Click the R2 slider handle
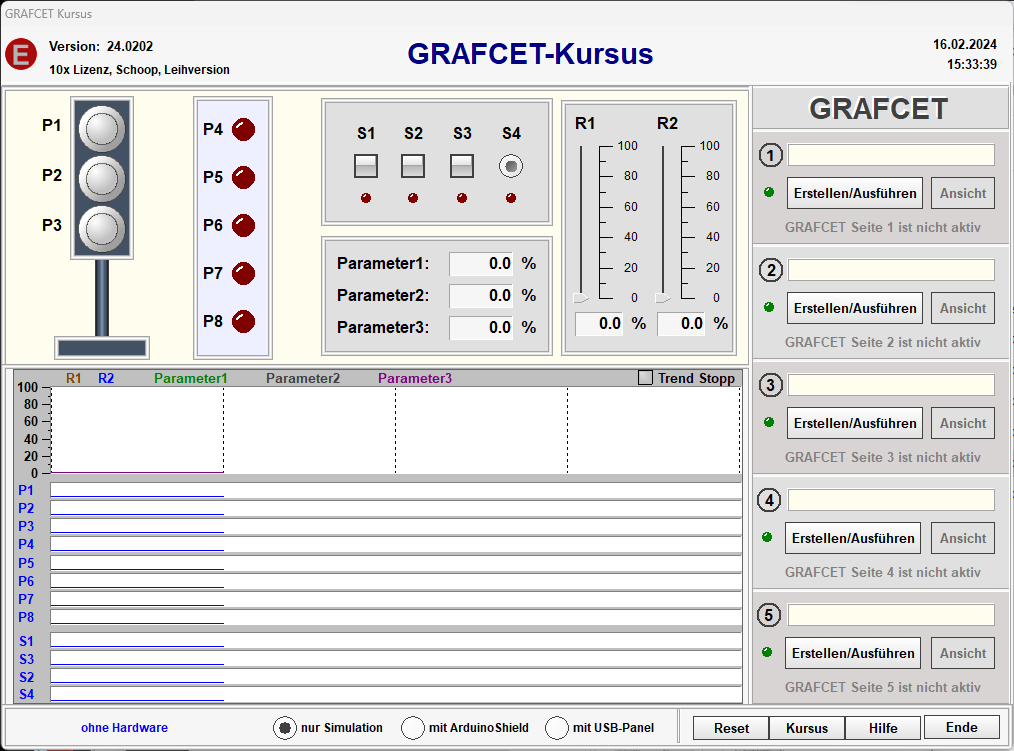Image resolution: width=1014 pixels, height=751 pixels. tap(663, 298)
